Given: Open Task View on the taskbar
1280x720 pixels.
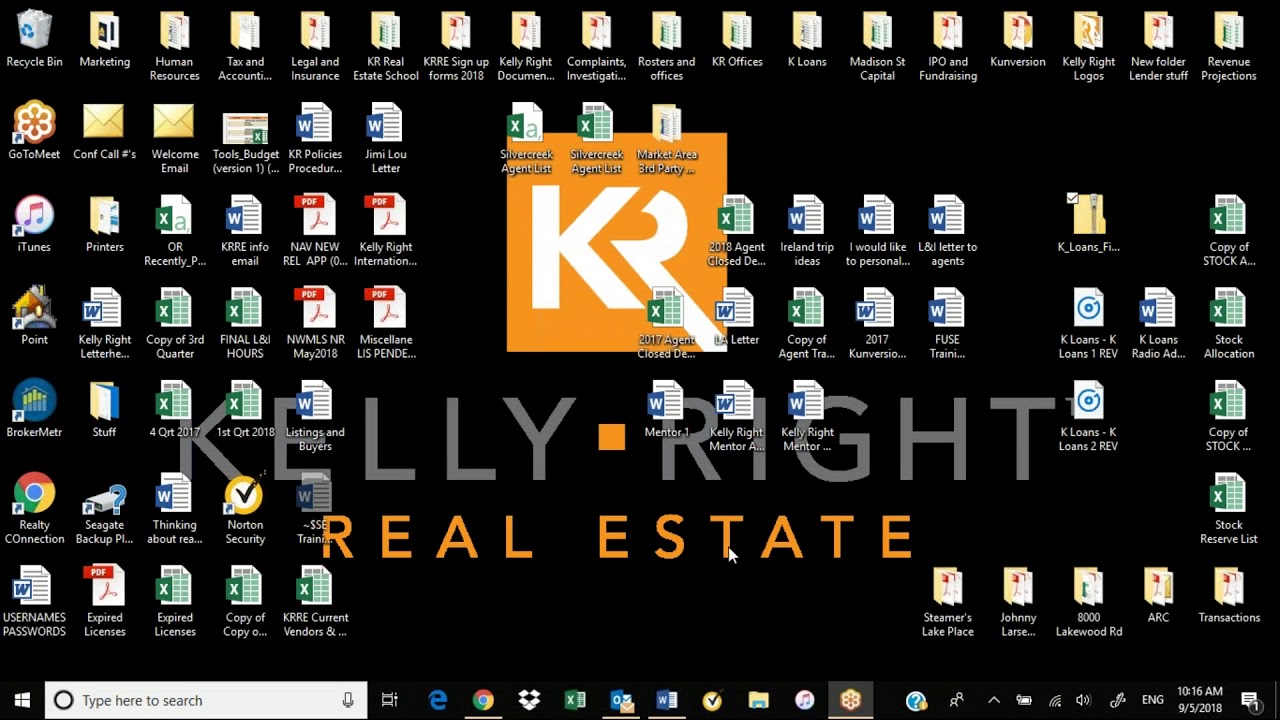Looking at the screenshot, I should (390, 700).
